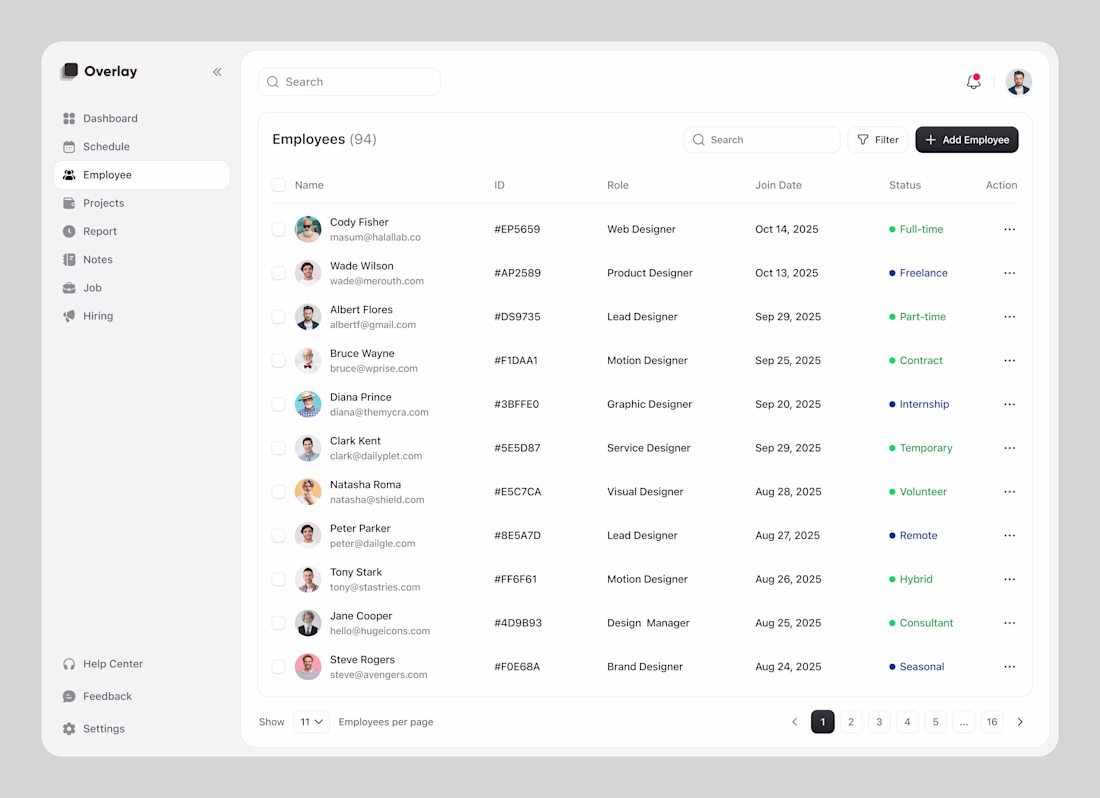
Task: Open the user profile avatar
Action: coord(1018,82)
